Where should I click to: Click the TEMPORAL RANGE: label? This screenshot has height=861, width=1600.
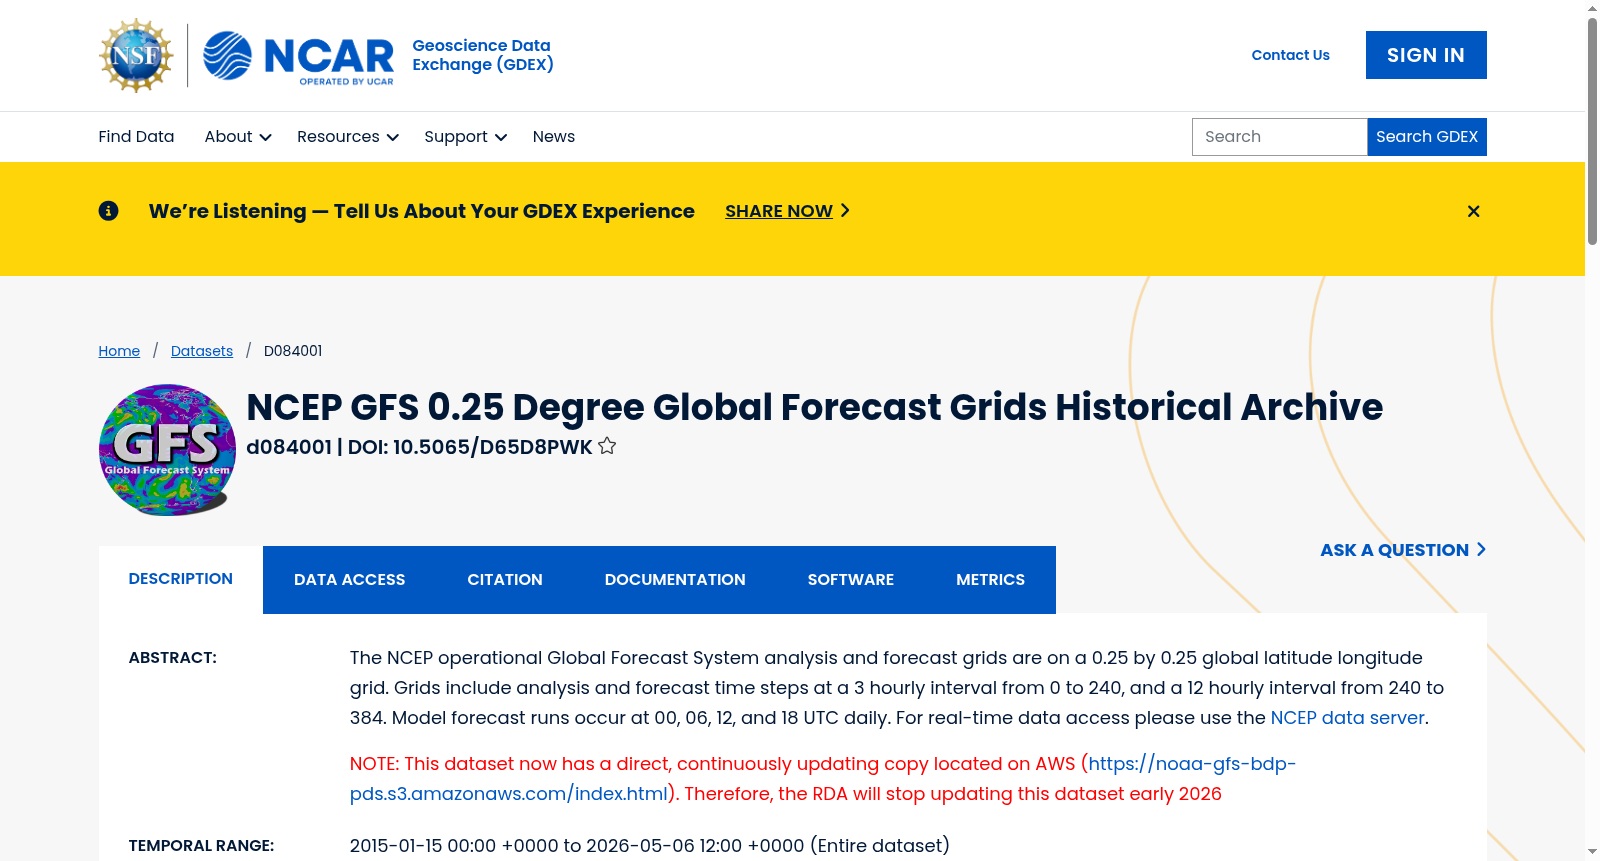(201, 846)
